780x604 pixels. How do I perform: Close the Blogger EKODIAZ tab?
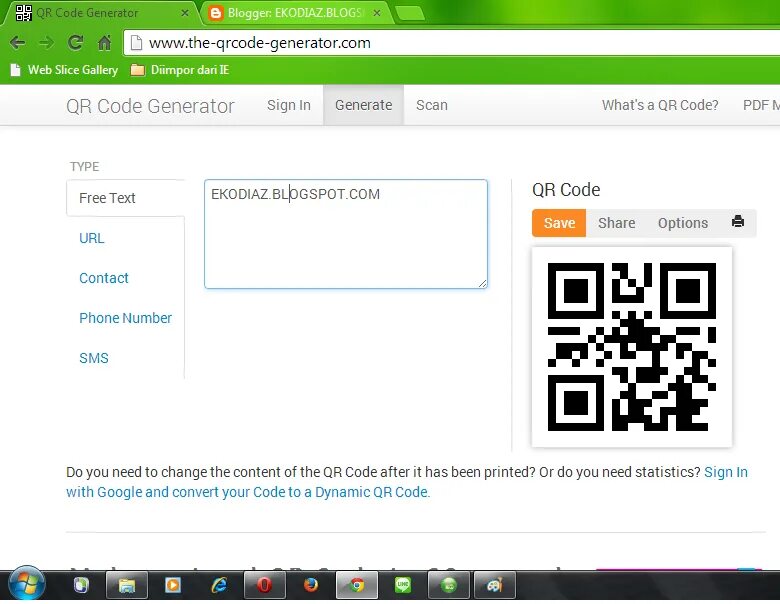pos(377,13)
